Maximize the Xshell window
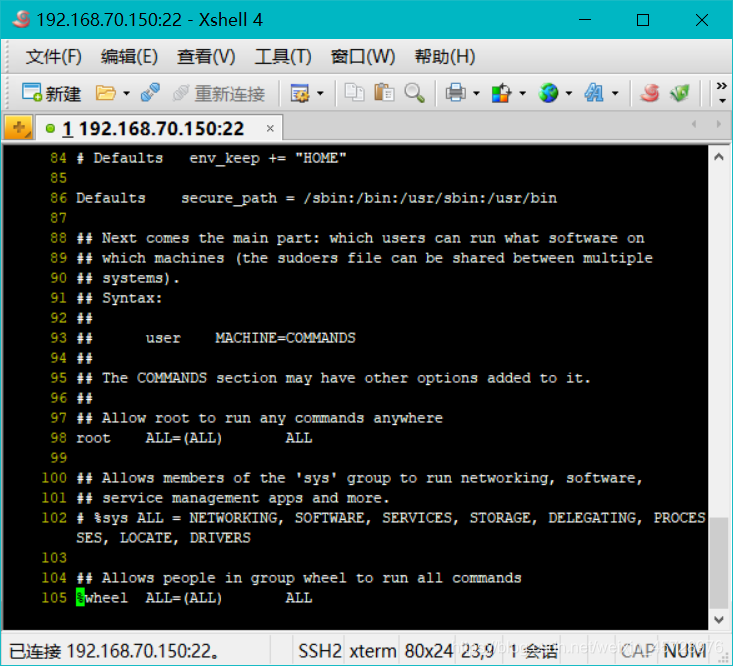 tap(643, 20)
